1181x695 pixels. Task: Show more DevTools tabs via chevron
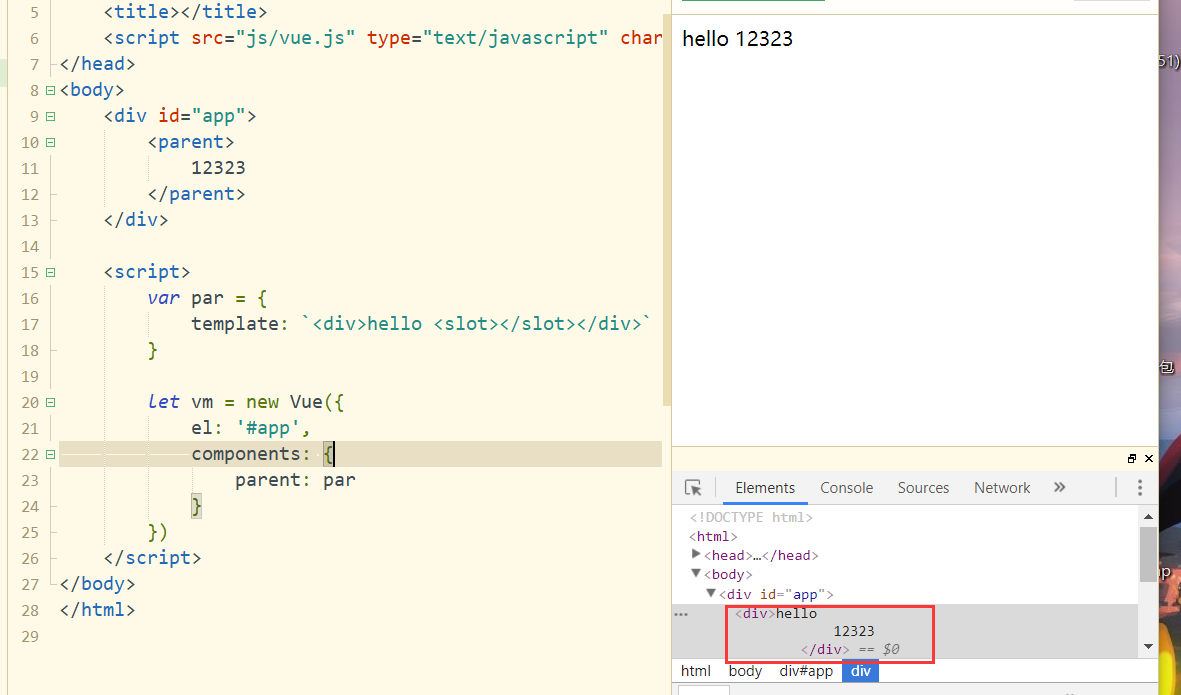coord(1060,487)
